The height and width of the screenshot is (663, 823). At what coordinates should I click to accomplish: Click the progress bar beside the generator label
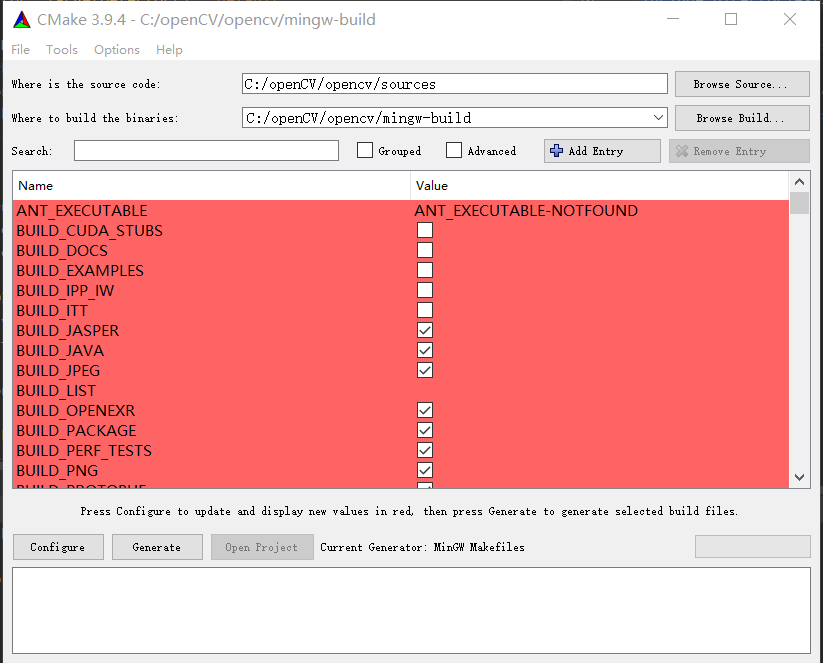click(753, 546)
